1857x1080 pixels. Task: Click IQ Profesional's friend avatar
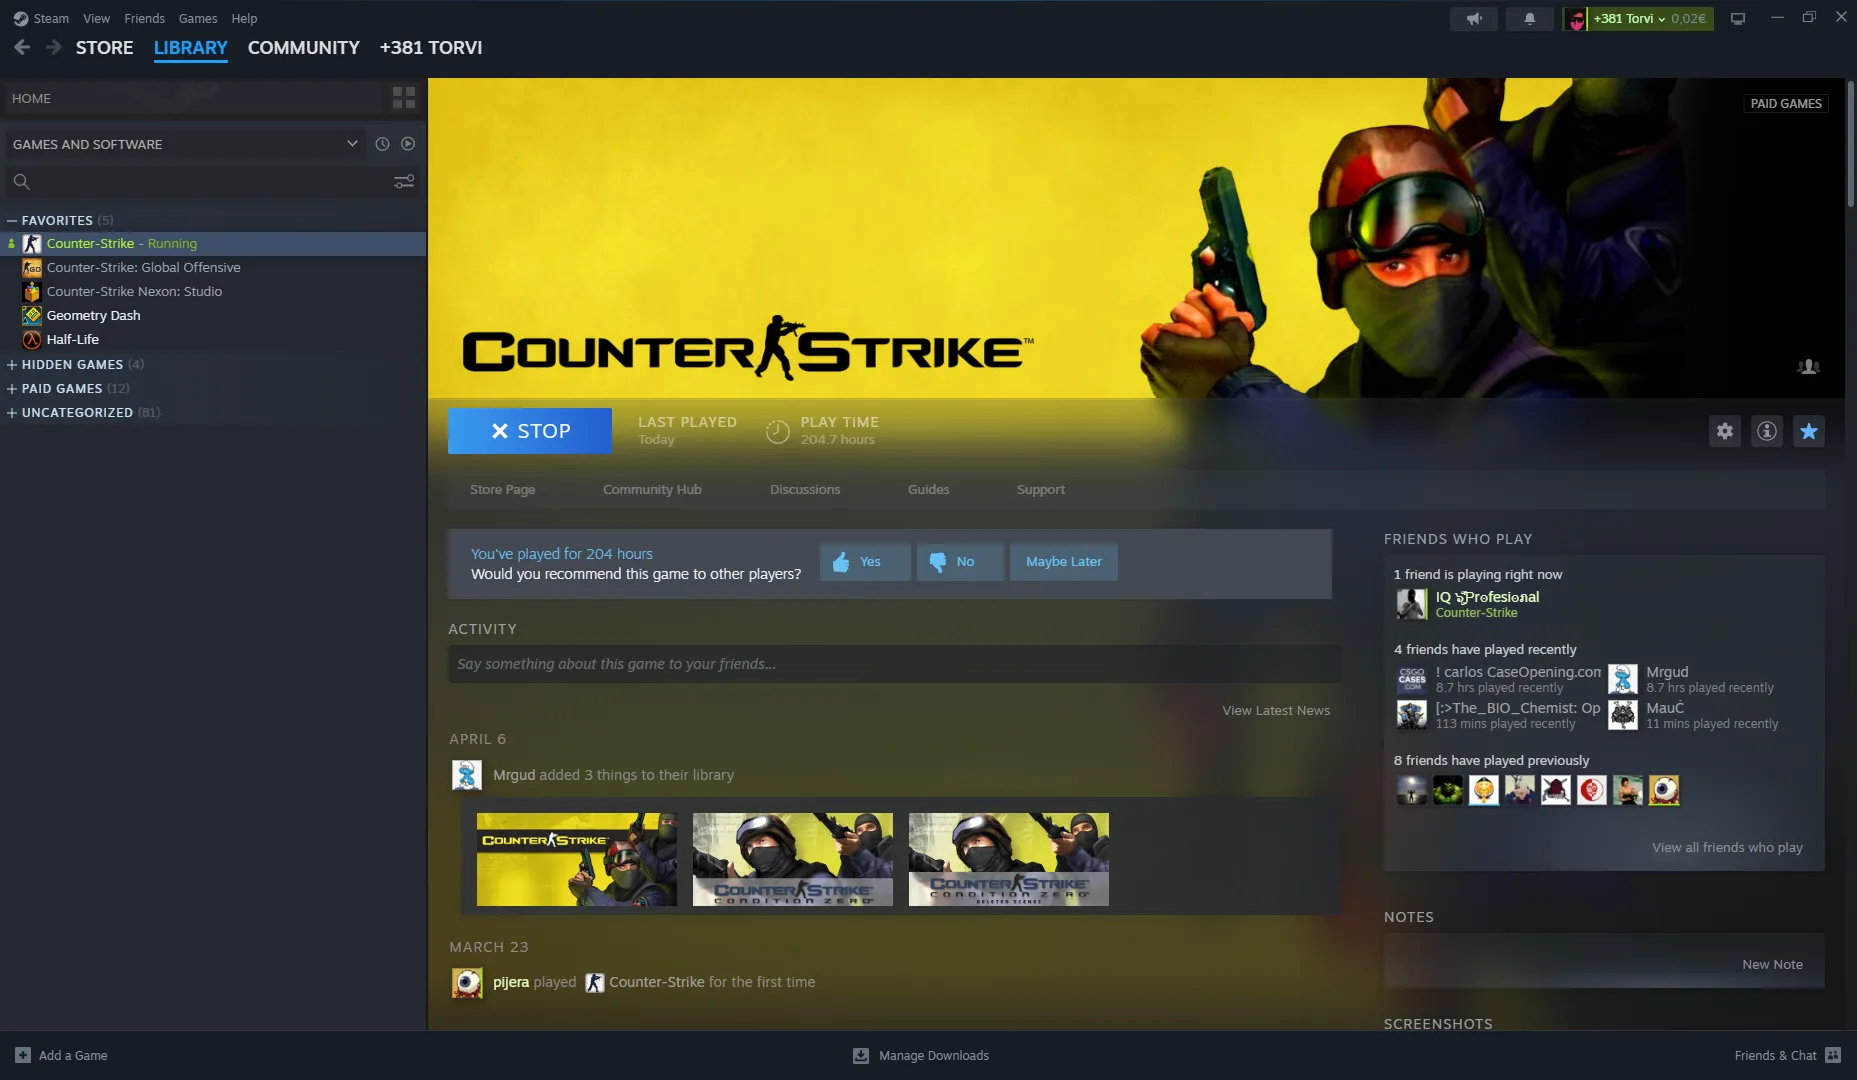point(1412,604)
